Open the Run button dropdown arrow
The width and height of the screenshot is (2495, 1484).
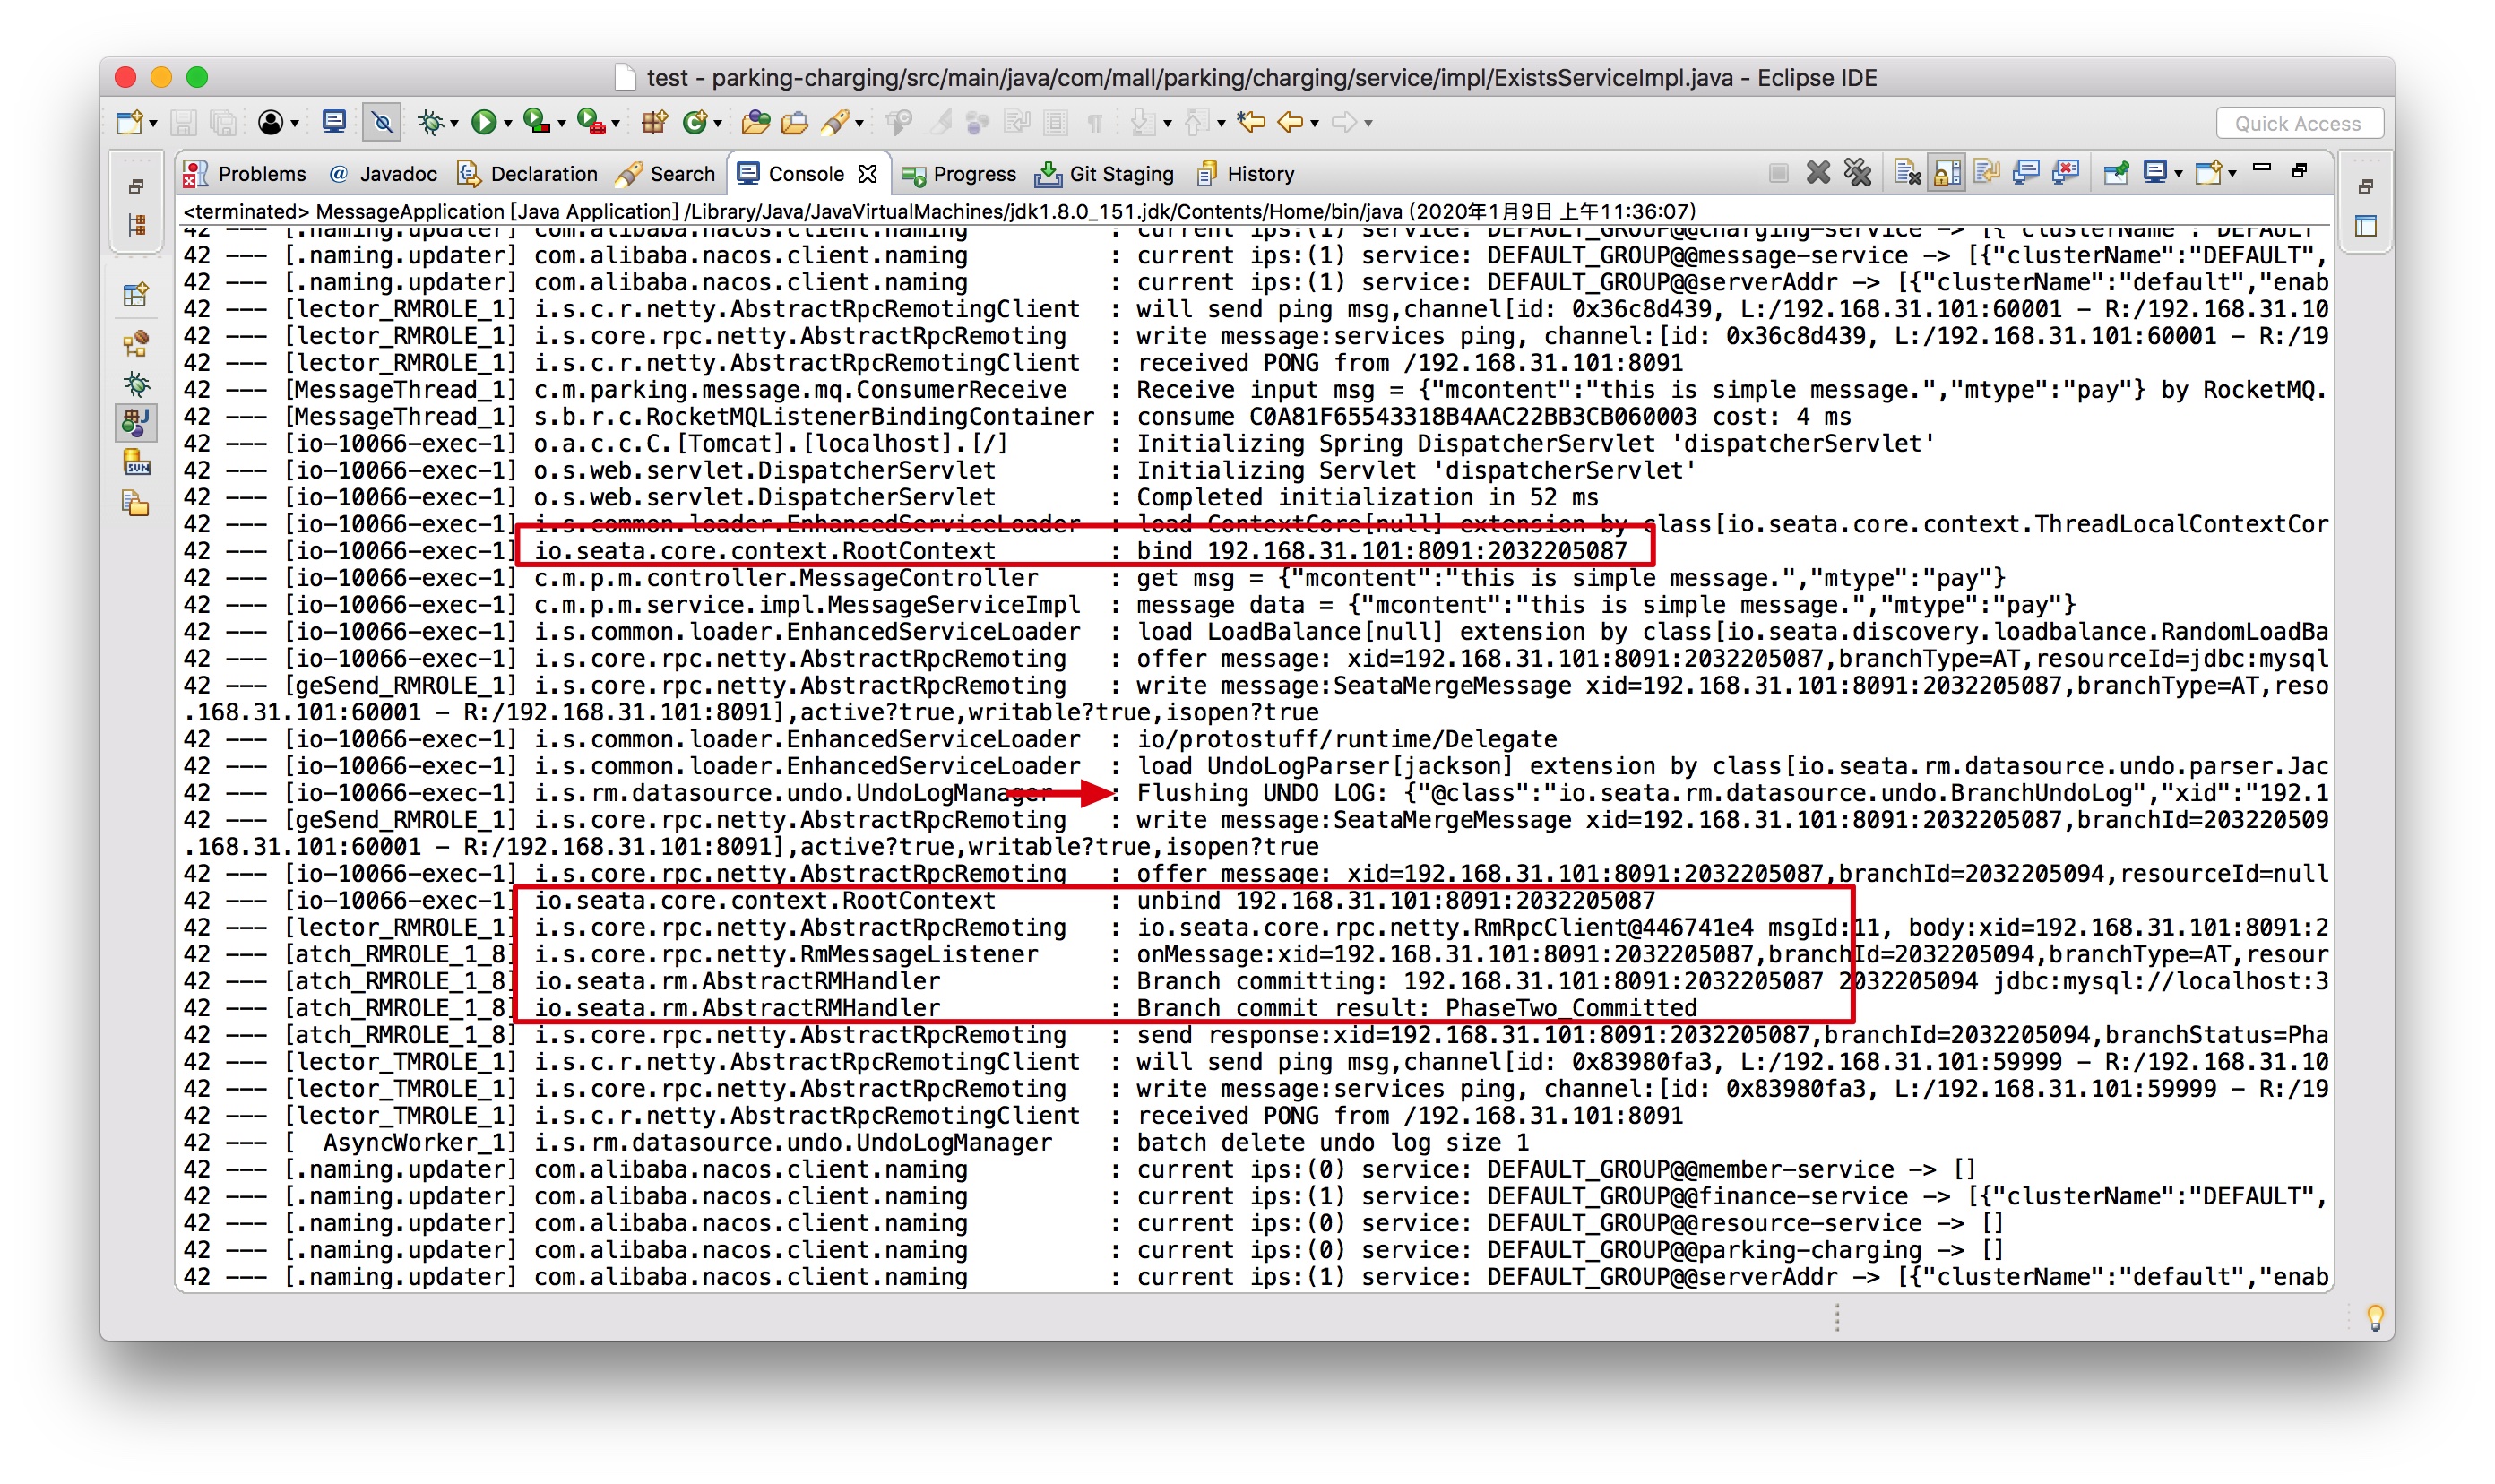[x=508, y=124]
